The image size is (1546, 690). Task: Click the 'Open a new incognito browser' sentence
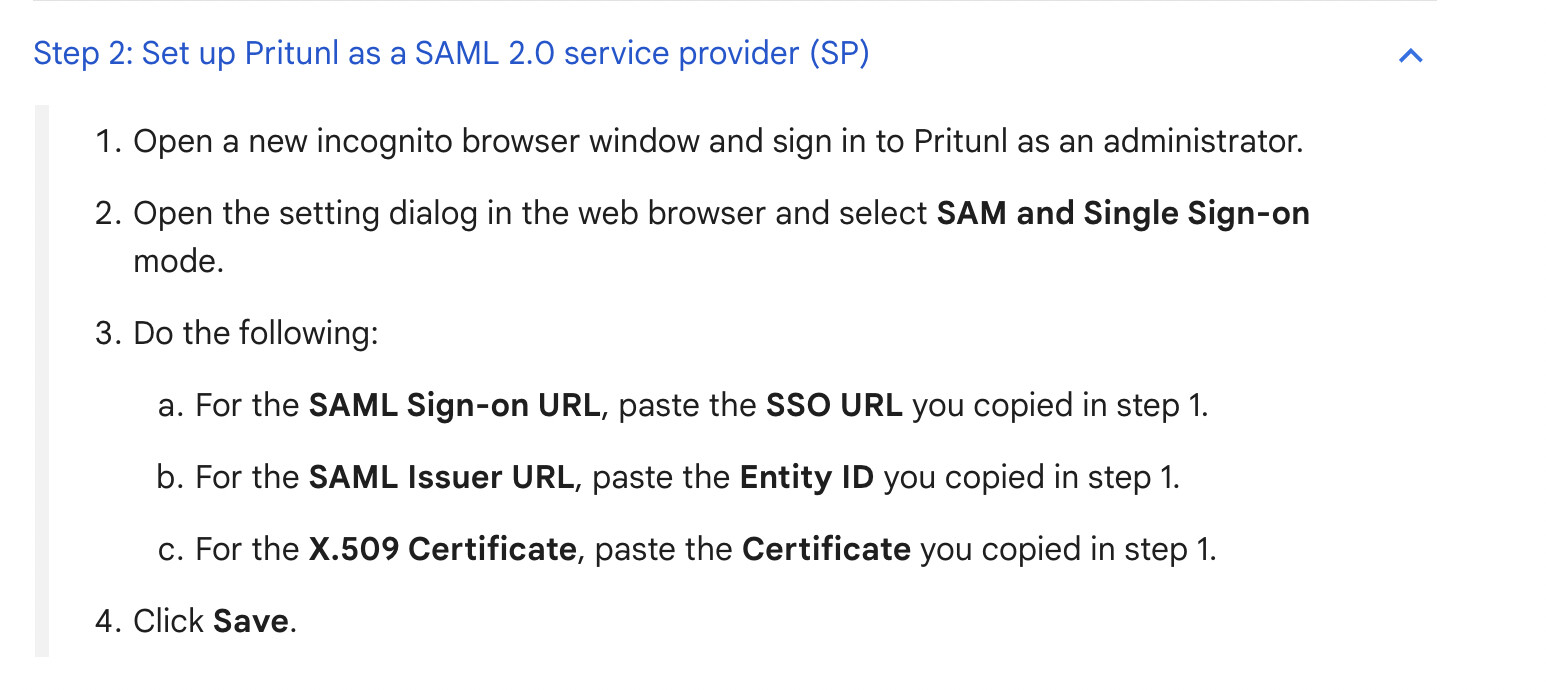718,141
